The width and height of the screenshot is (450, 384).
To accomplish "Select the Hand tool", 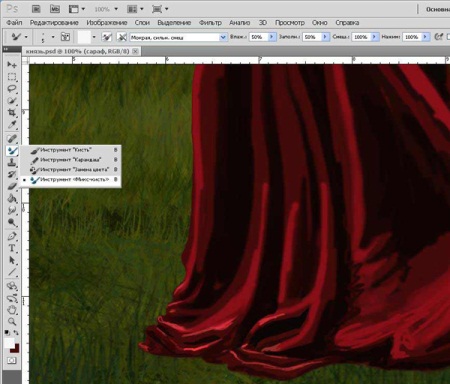I will coord(12,310).
